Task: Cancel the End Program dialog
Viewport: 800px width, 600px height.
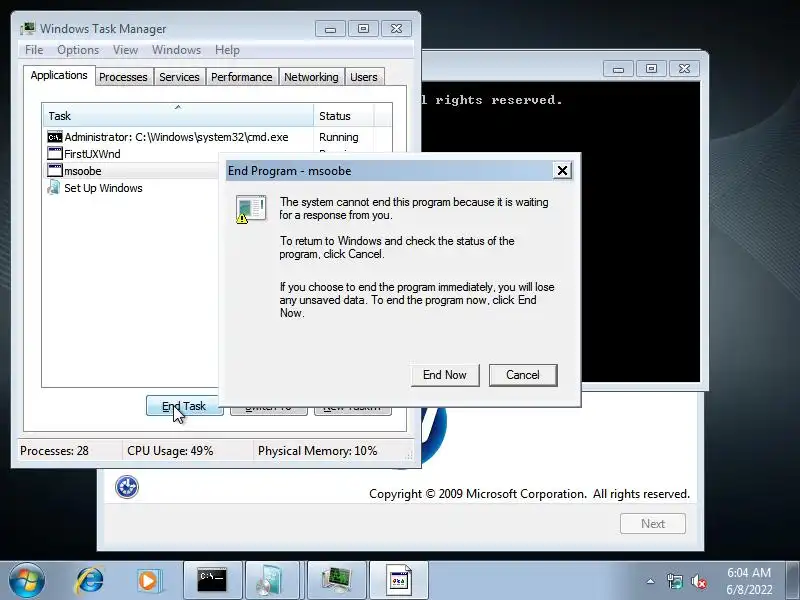Action: pos(522,375)
